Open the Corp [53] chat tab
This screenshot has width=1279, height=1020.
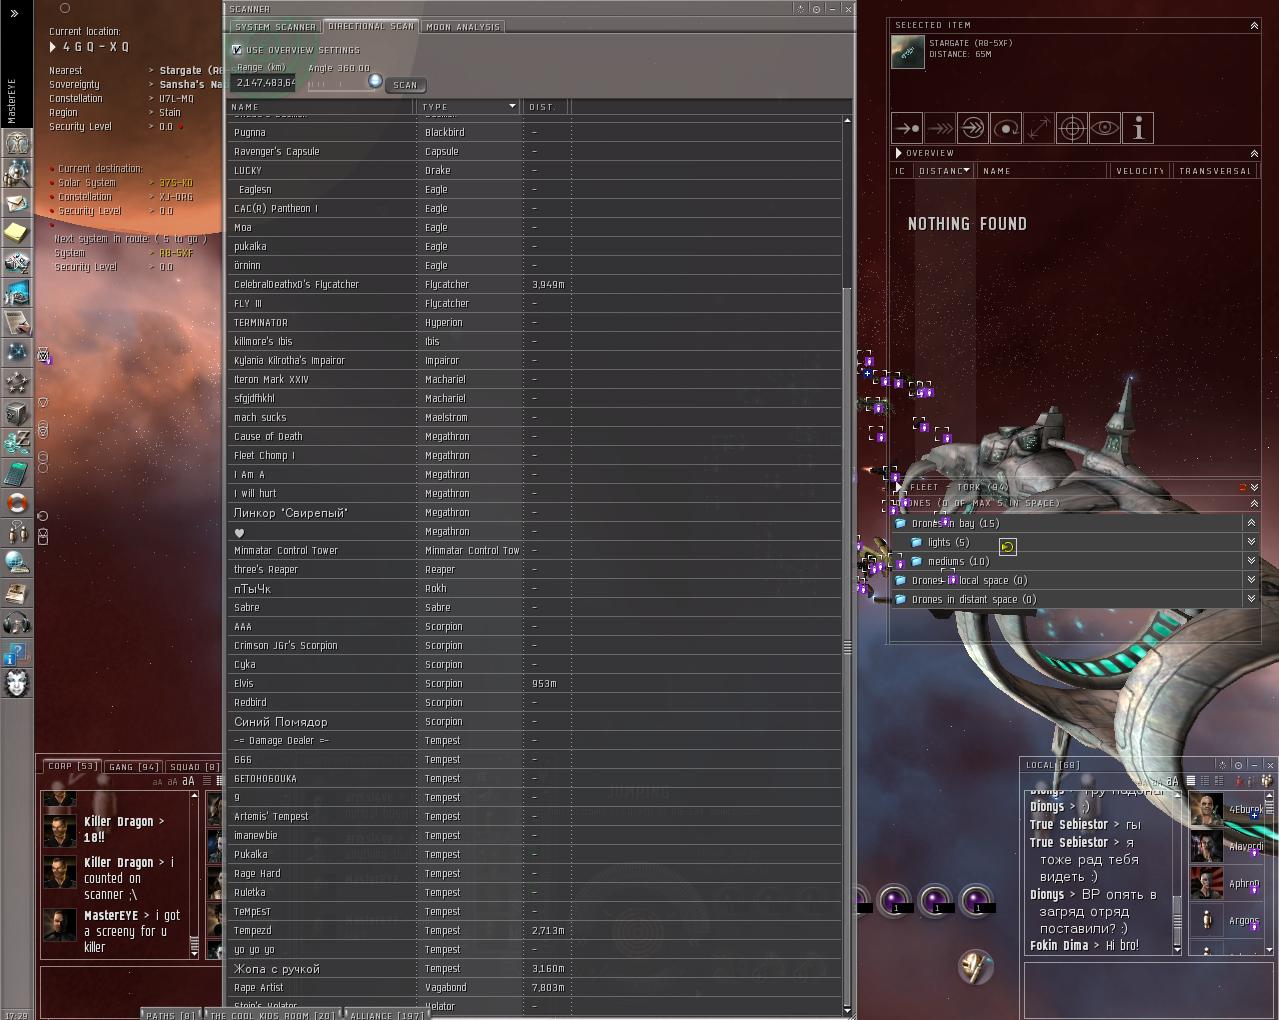point(72,767)
